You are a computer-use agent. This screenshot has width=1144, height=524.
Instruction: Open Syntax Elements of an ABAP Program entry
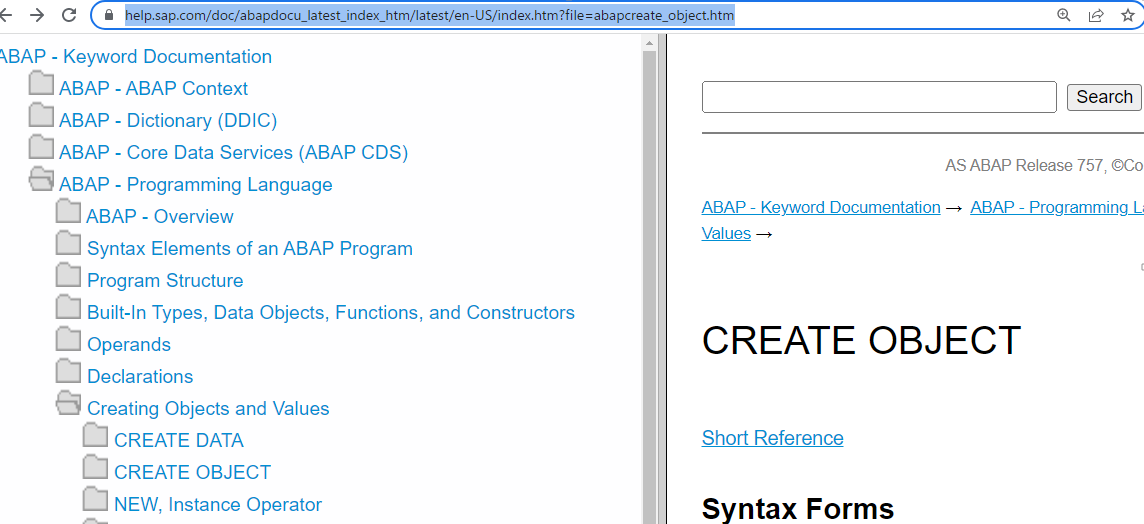pos(250,249)
